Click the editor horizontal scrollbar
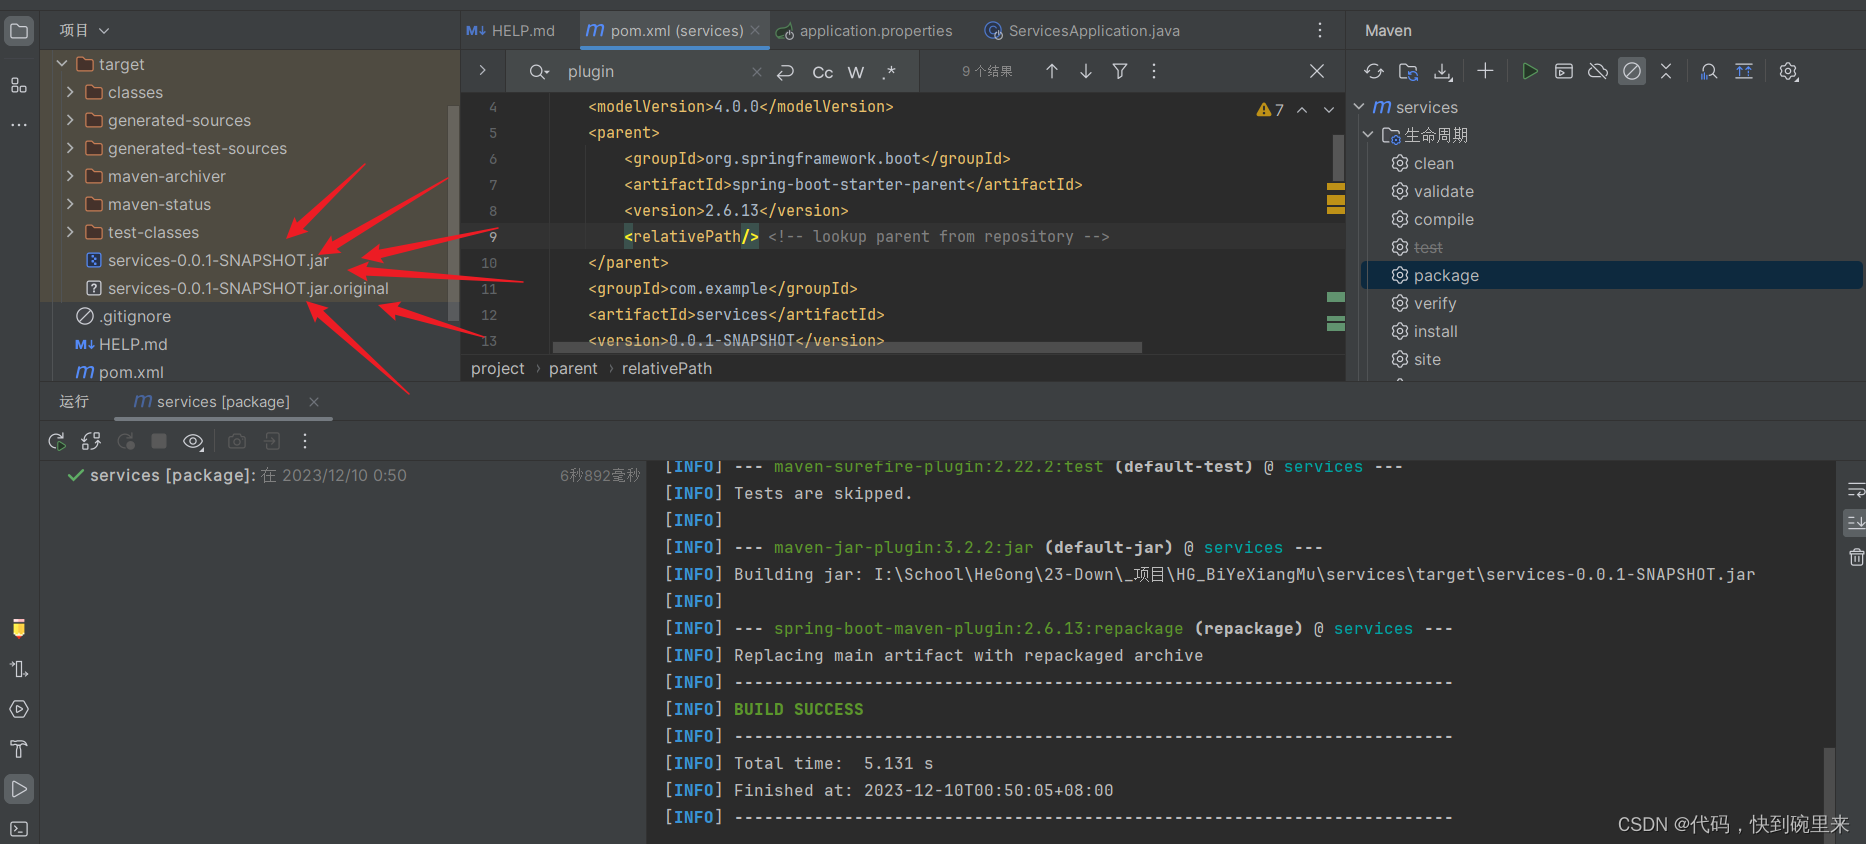The width and height of the screenshot is (1866, 844). pos(846,348)
